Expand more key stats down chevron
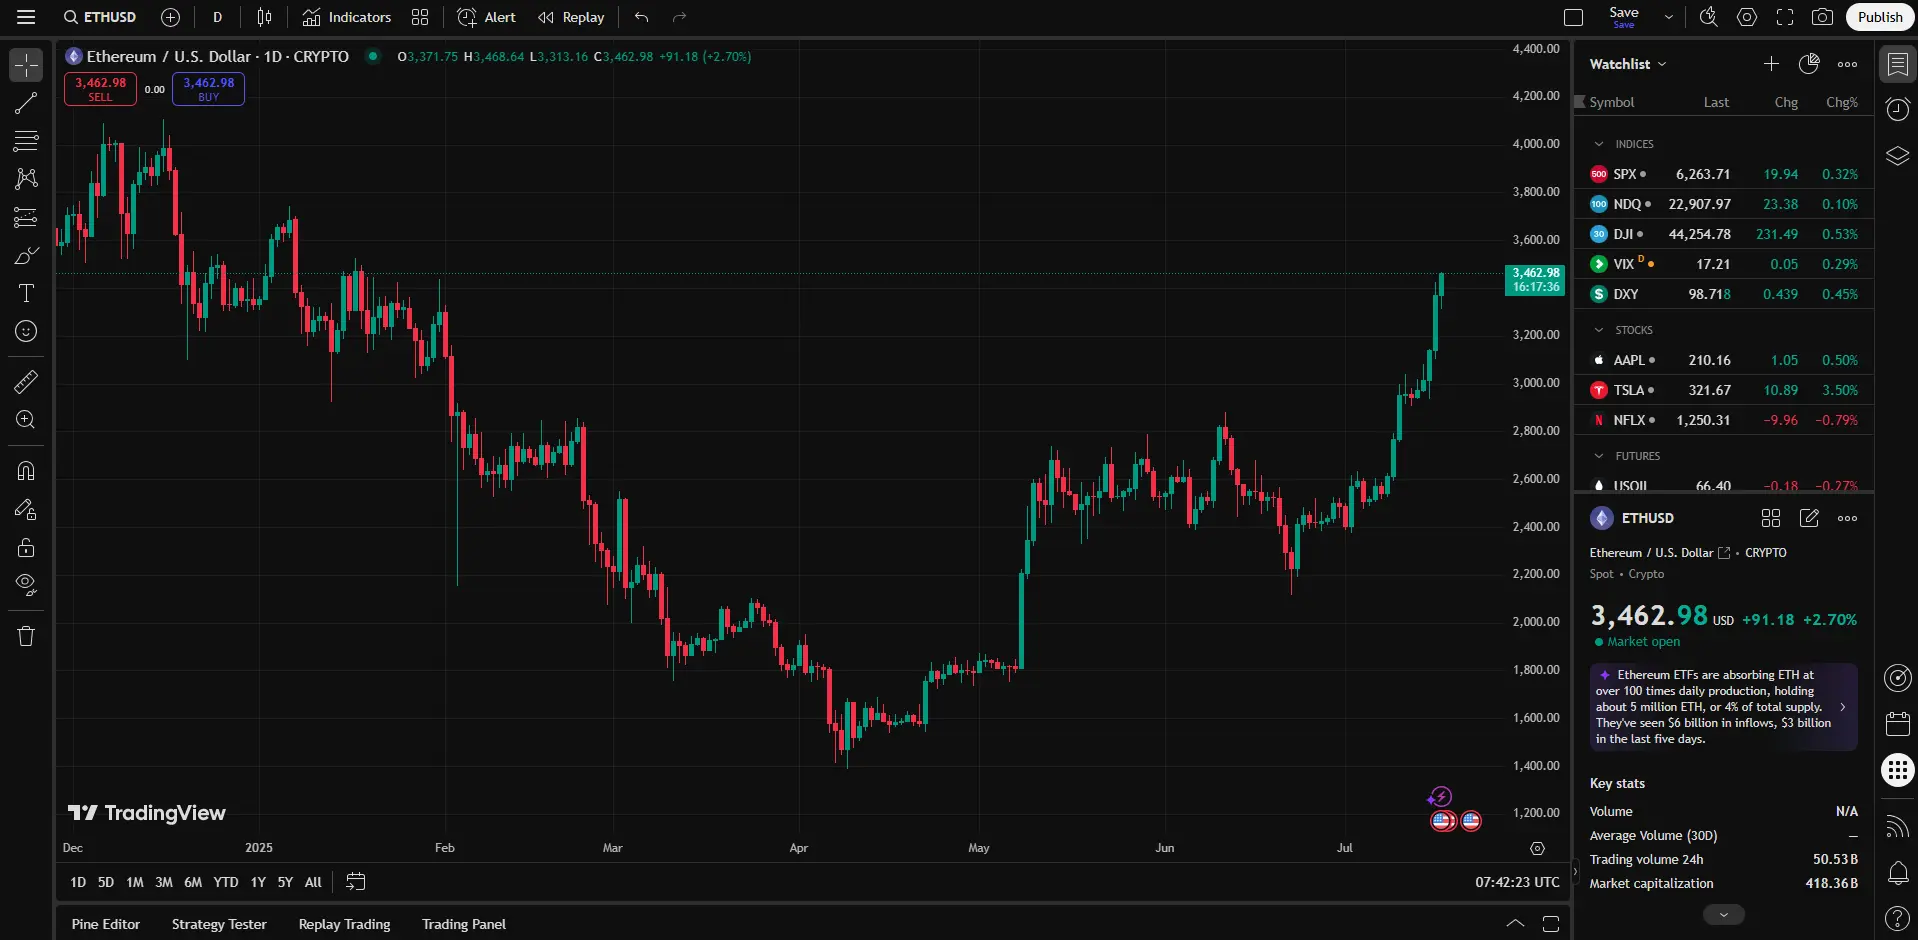 click(x=1723, y=914)
